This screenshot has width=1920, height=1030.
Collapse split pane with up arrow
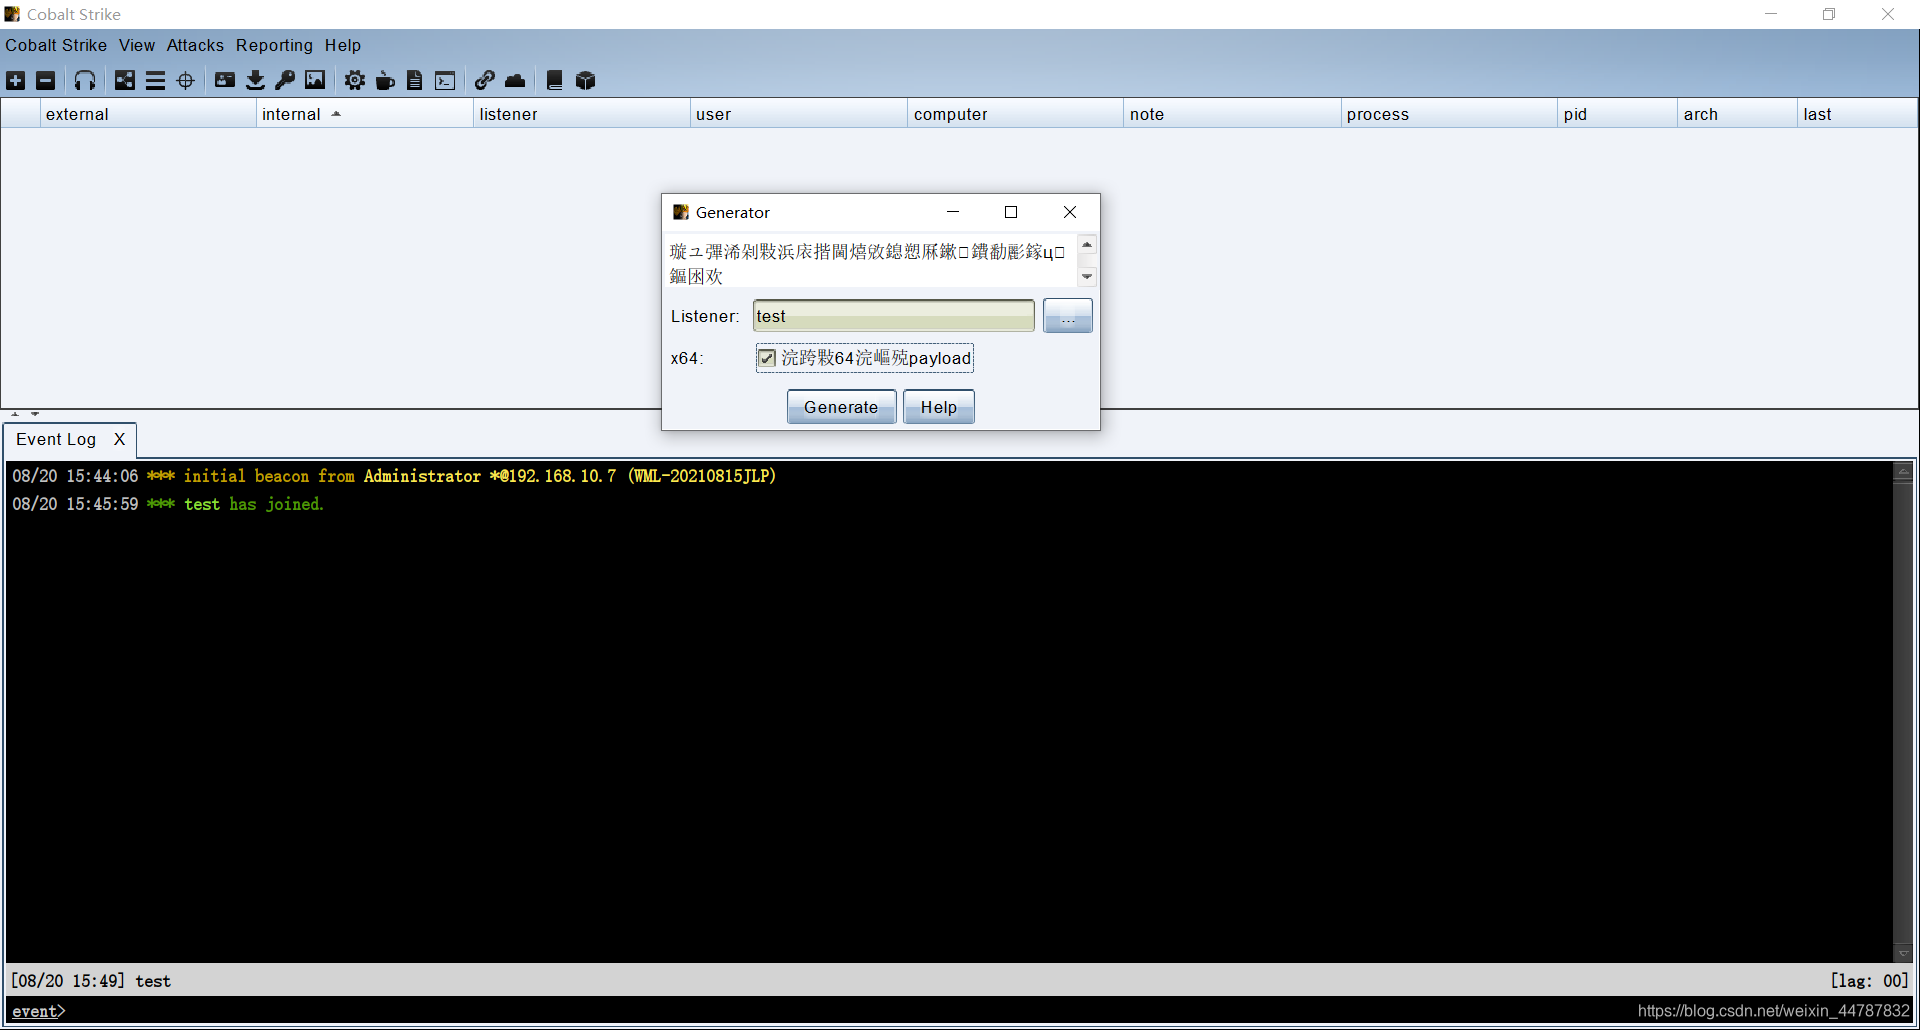[x=15, y=413]
